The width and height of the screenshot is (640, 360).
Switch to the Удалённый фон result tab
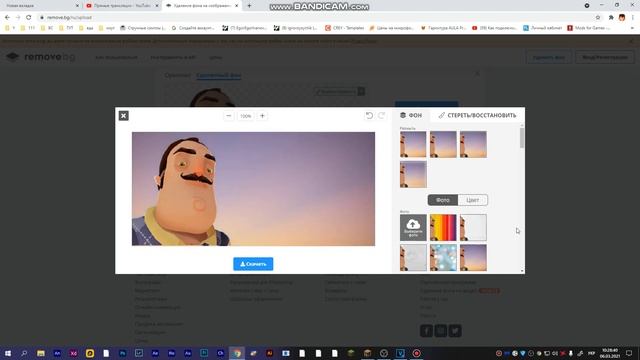pos(219,76)
